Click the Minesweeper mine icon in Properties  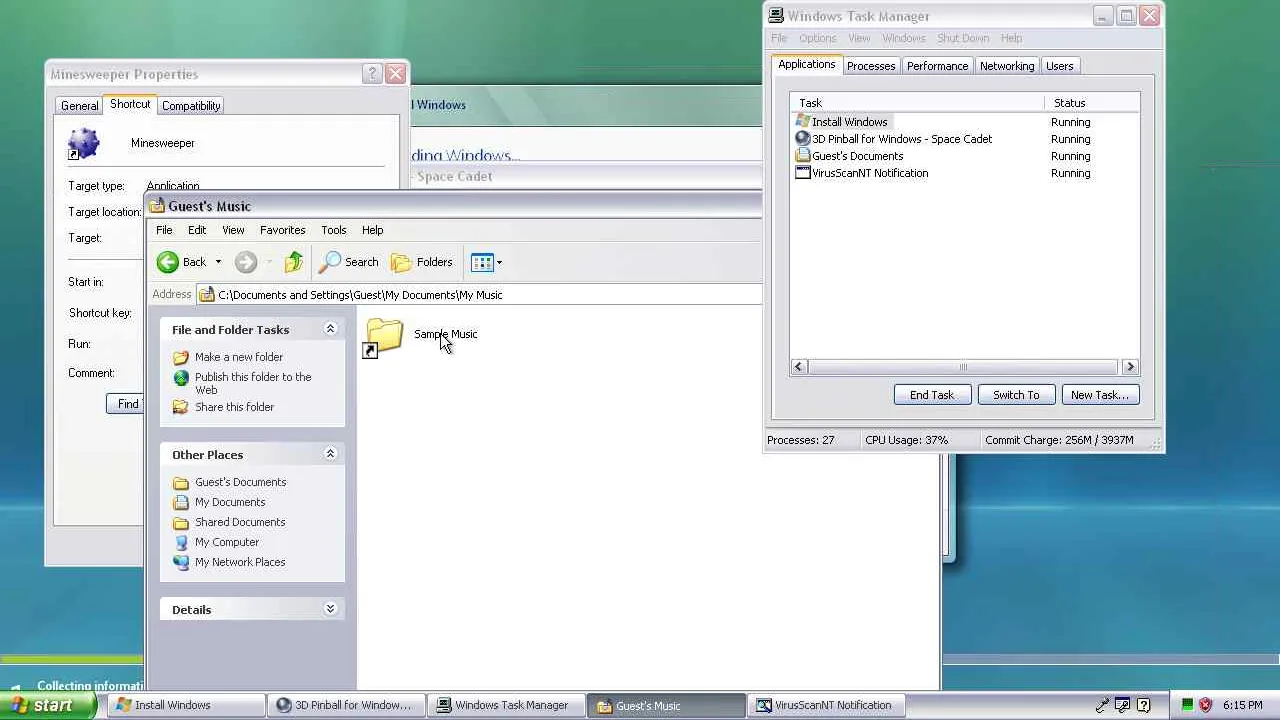(84, 144)
